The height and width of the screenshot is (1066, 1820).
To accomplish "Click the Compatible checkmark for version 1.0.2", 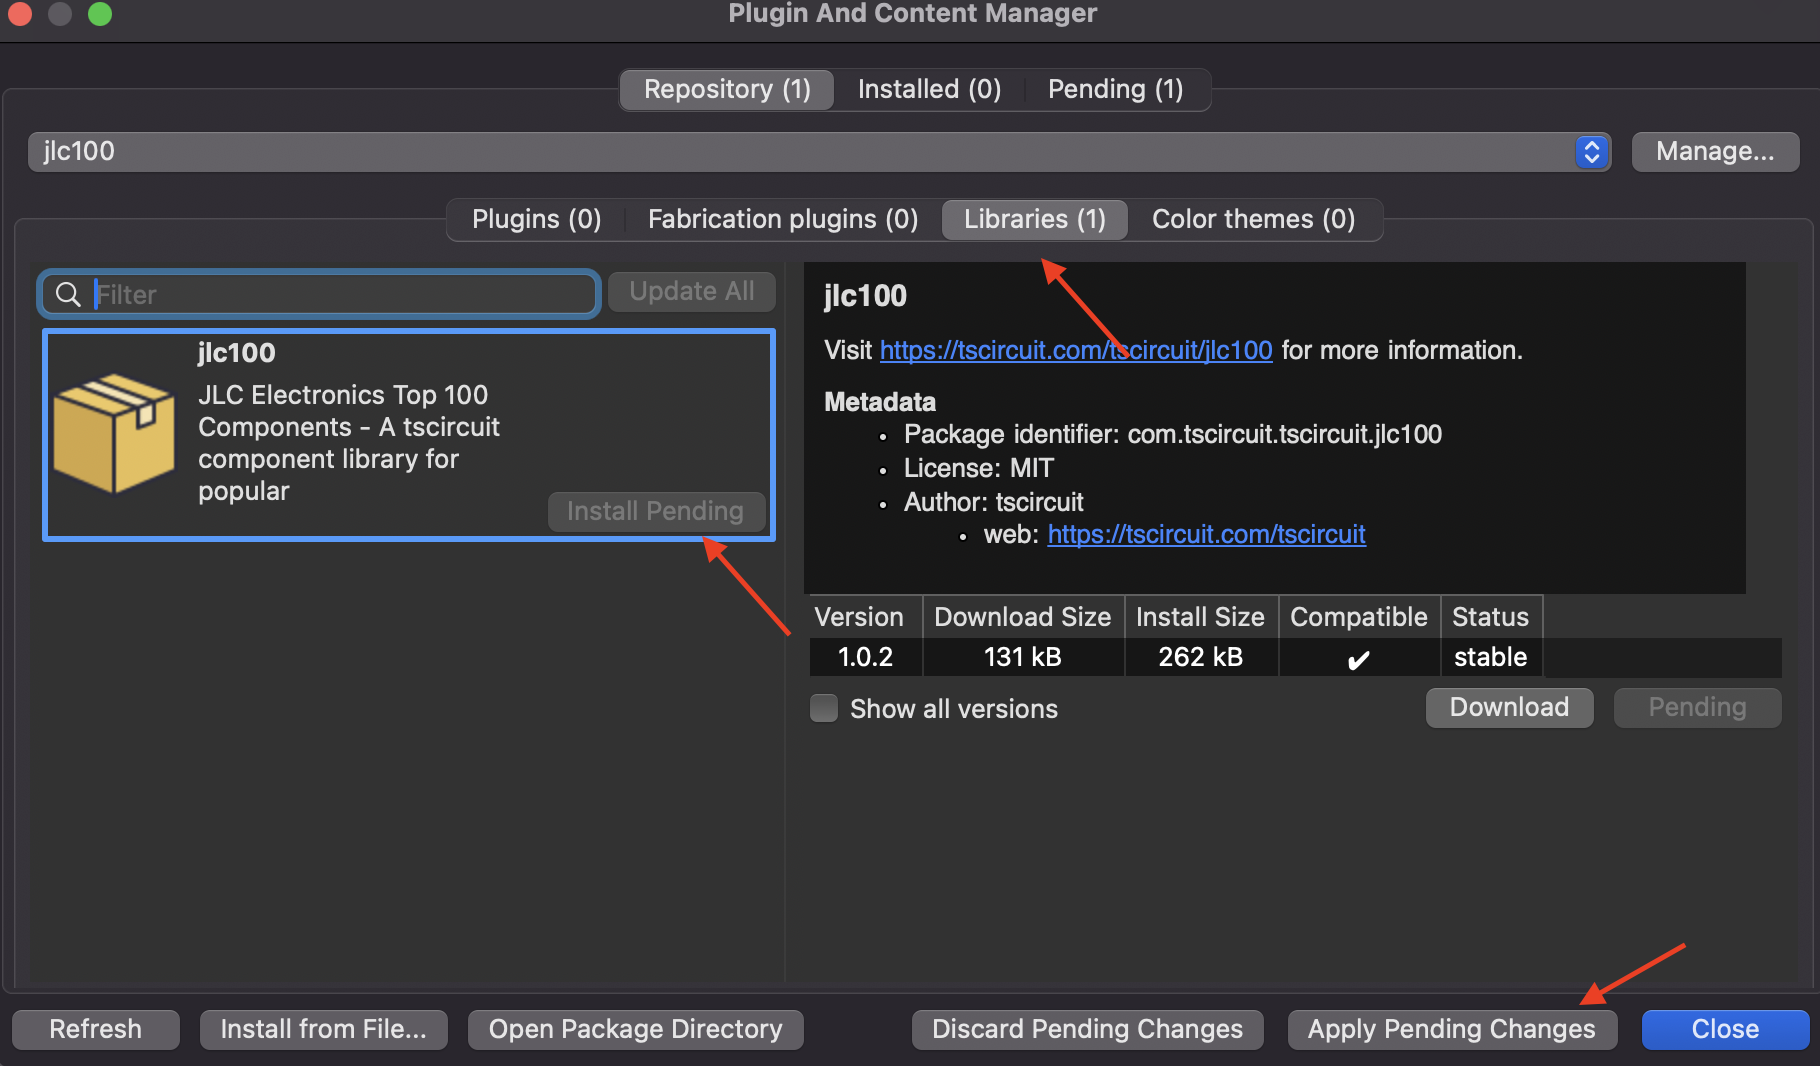I will 1358,658.
